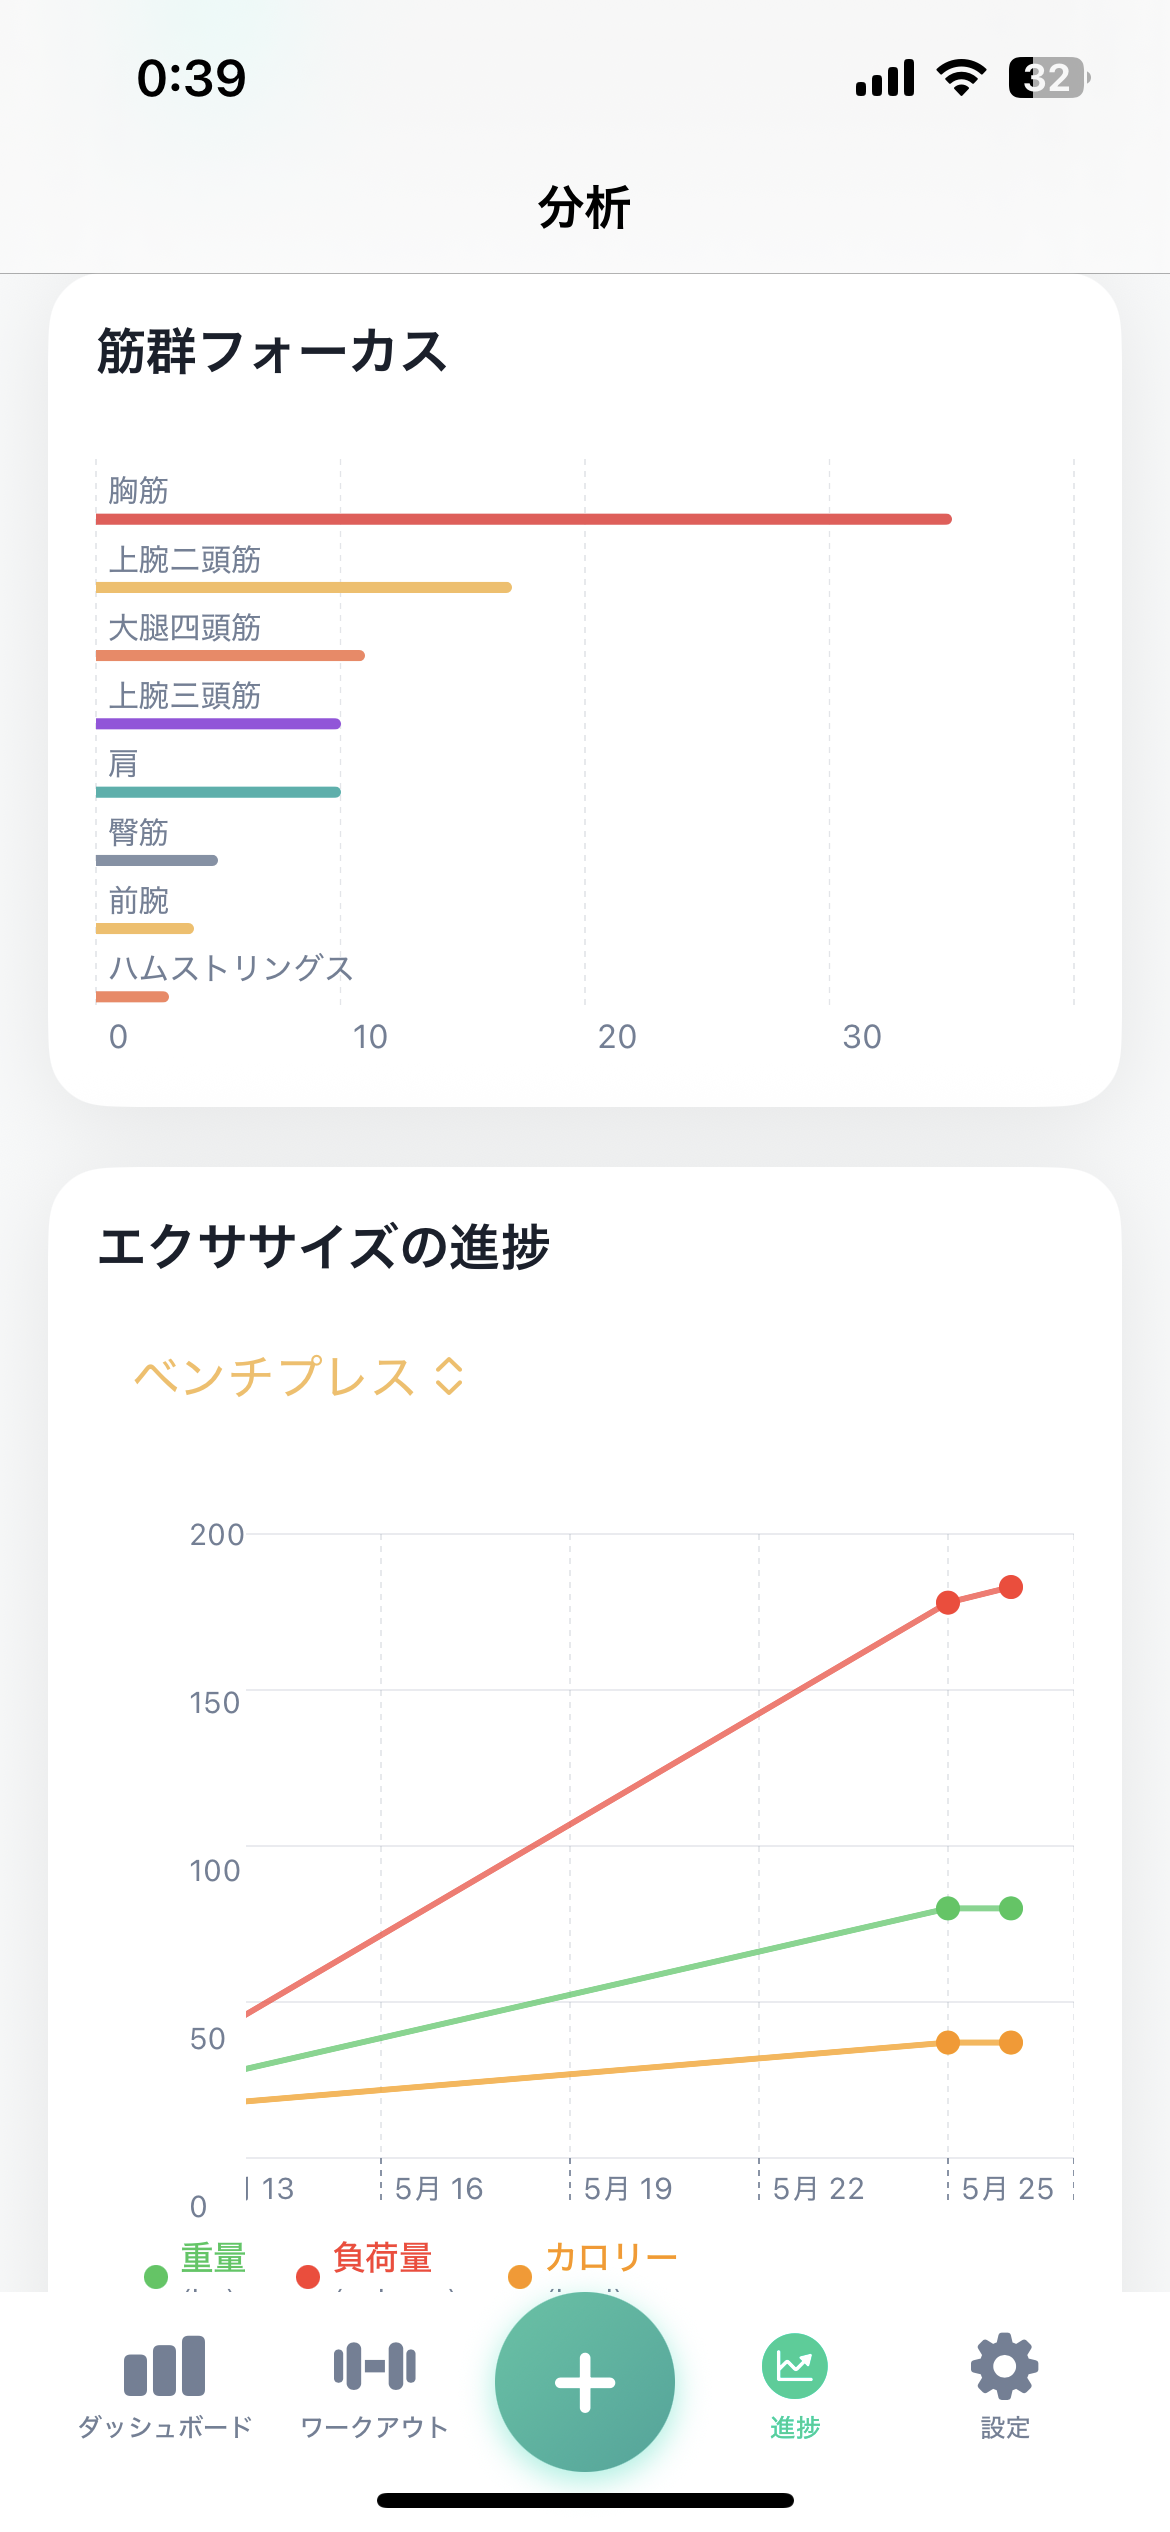Viewport: 1170px width, 2532px height.
Task: Tap the battery indicator in status bar
Action: point(1048,78)
